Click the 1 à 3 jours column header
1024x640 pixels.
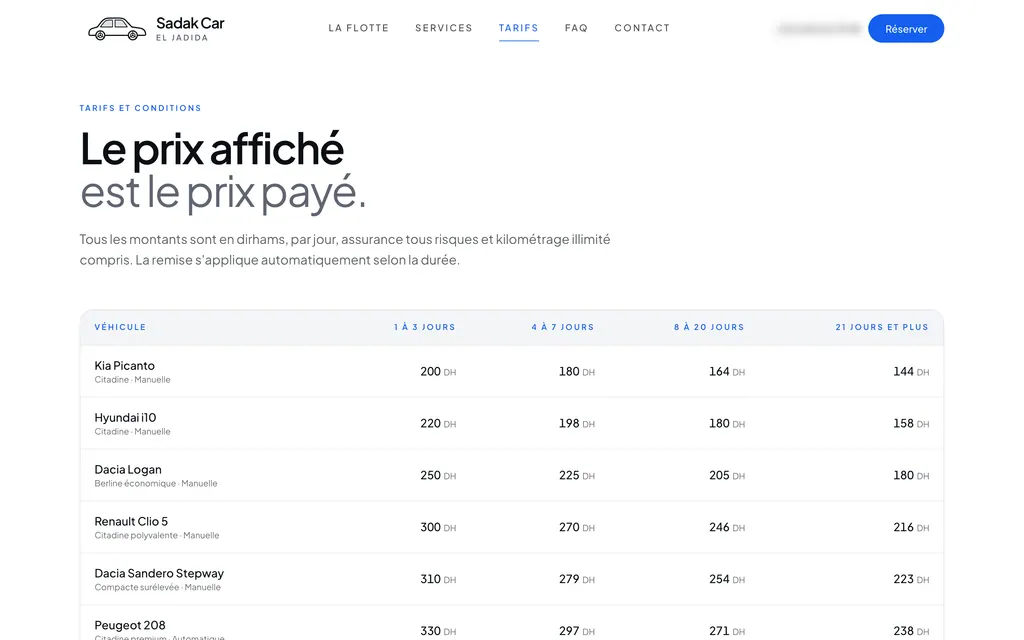424,327
